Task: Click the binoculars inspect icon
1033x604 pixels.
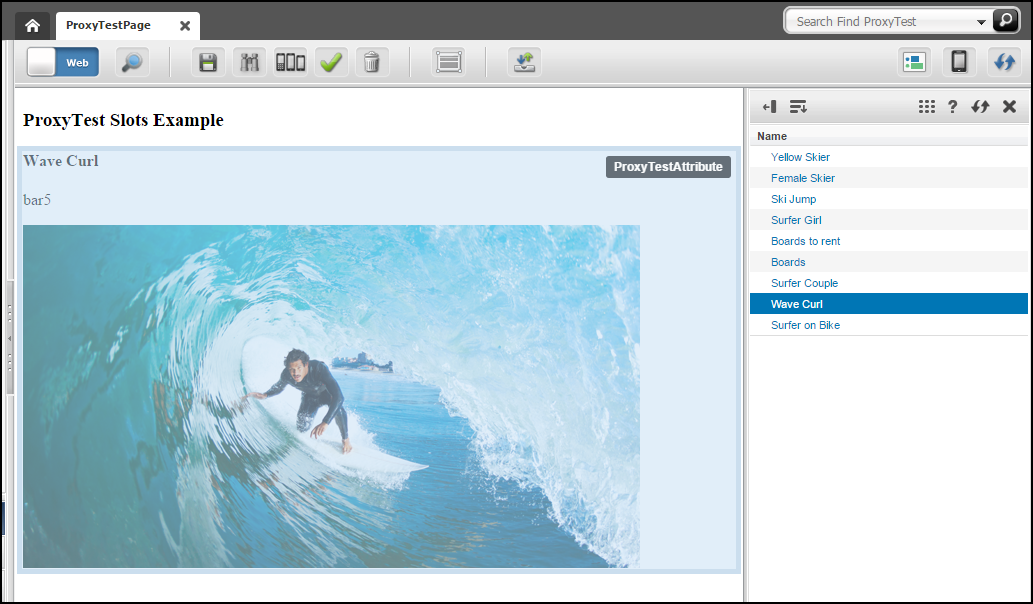Action: 249,62
